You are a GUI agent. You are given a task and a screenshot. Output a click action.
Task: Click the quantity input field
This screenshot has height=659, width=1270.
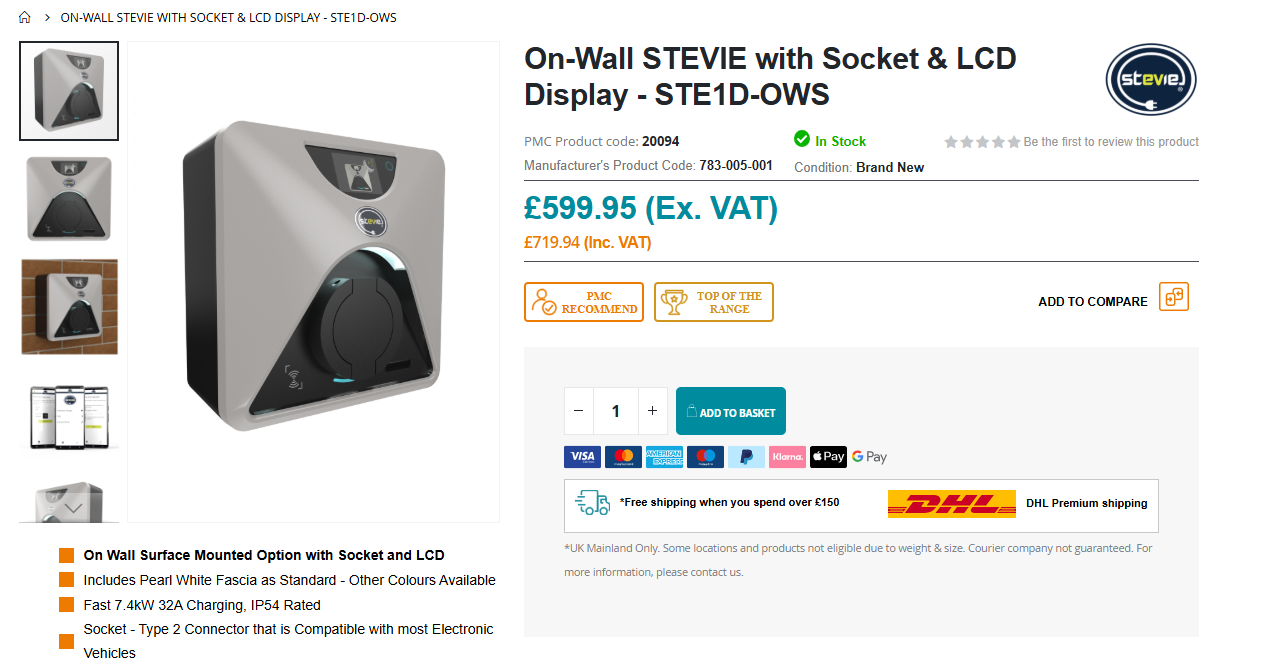[x=615, y=411]
